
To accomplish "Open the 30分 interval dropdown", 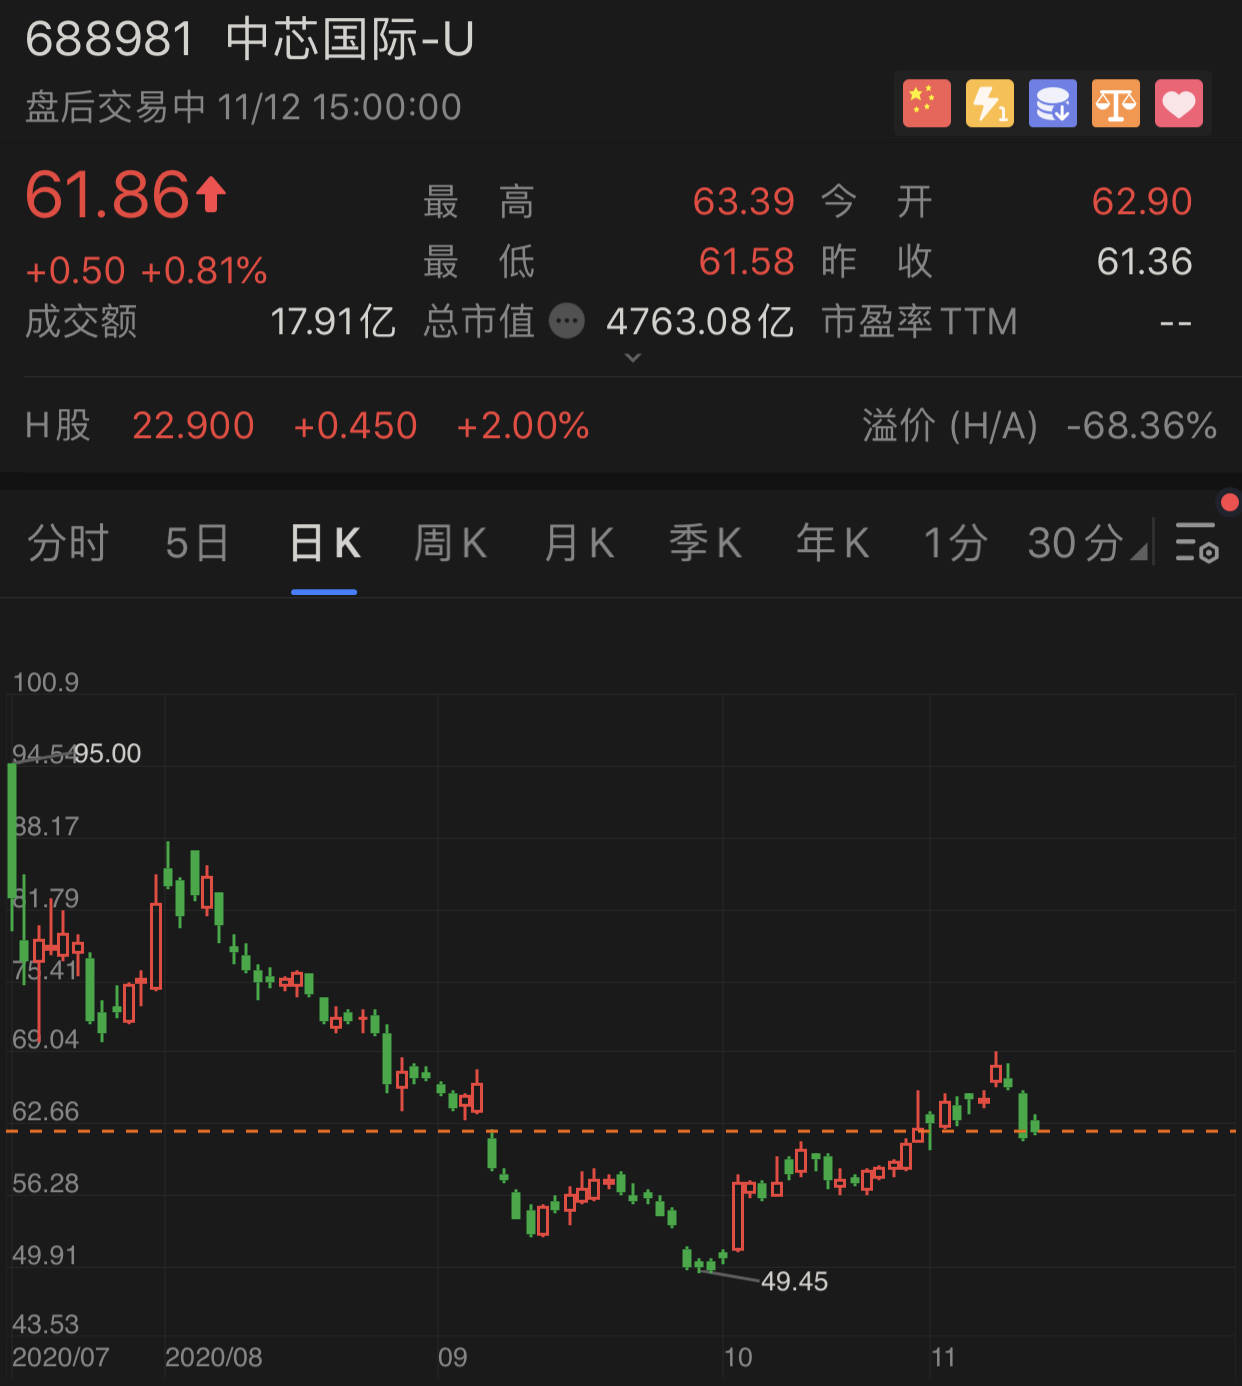I will (1080, 543).
